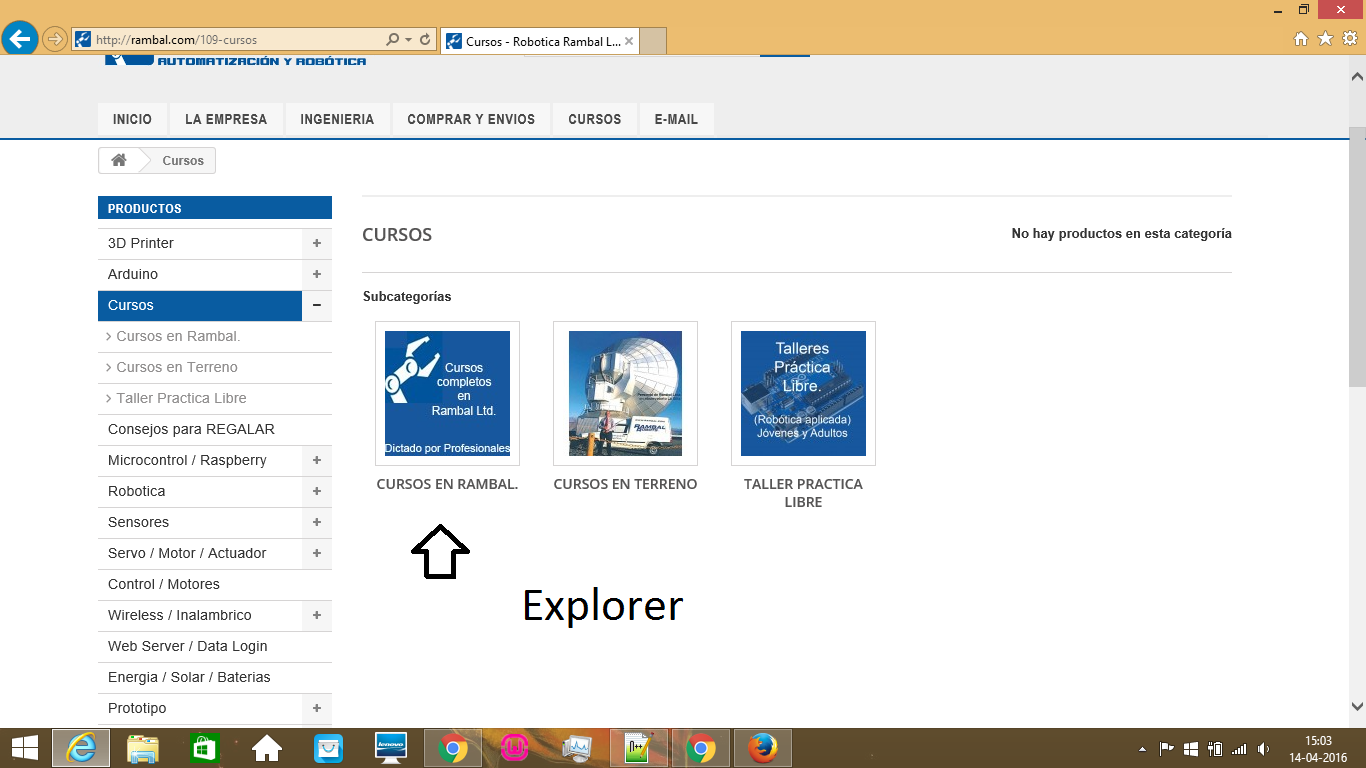Select the highlighted Cursos sidebar category

tap(200, 305)
